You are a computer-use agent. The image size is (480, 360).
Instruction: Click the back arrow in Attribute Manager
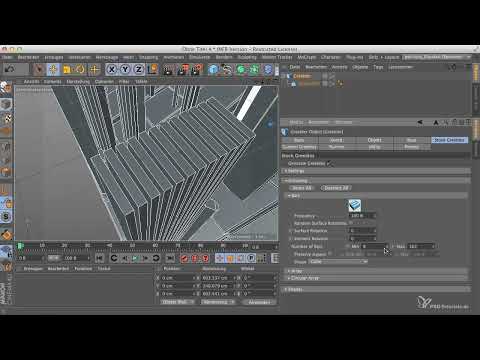pyautogui.click(x=420, y=122)
